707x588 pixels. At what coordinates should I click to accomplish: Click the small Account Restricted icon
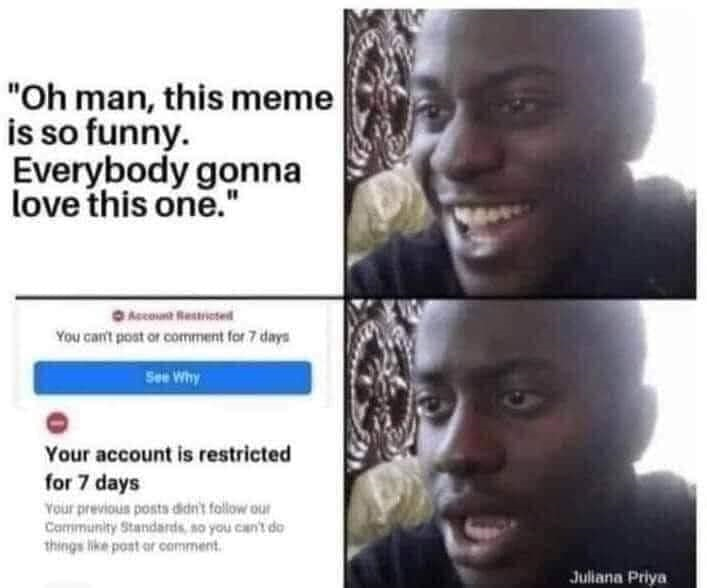pos(118,316)
